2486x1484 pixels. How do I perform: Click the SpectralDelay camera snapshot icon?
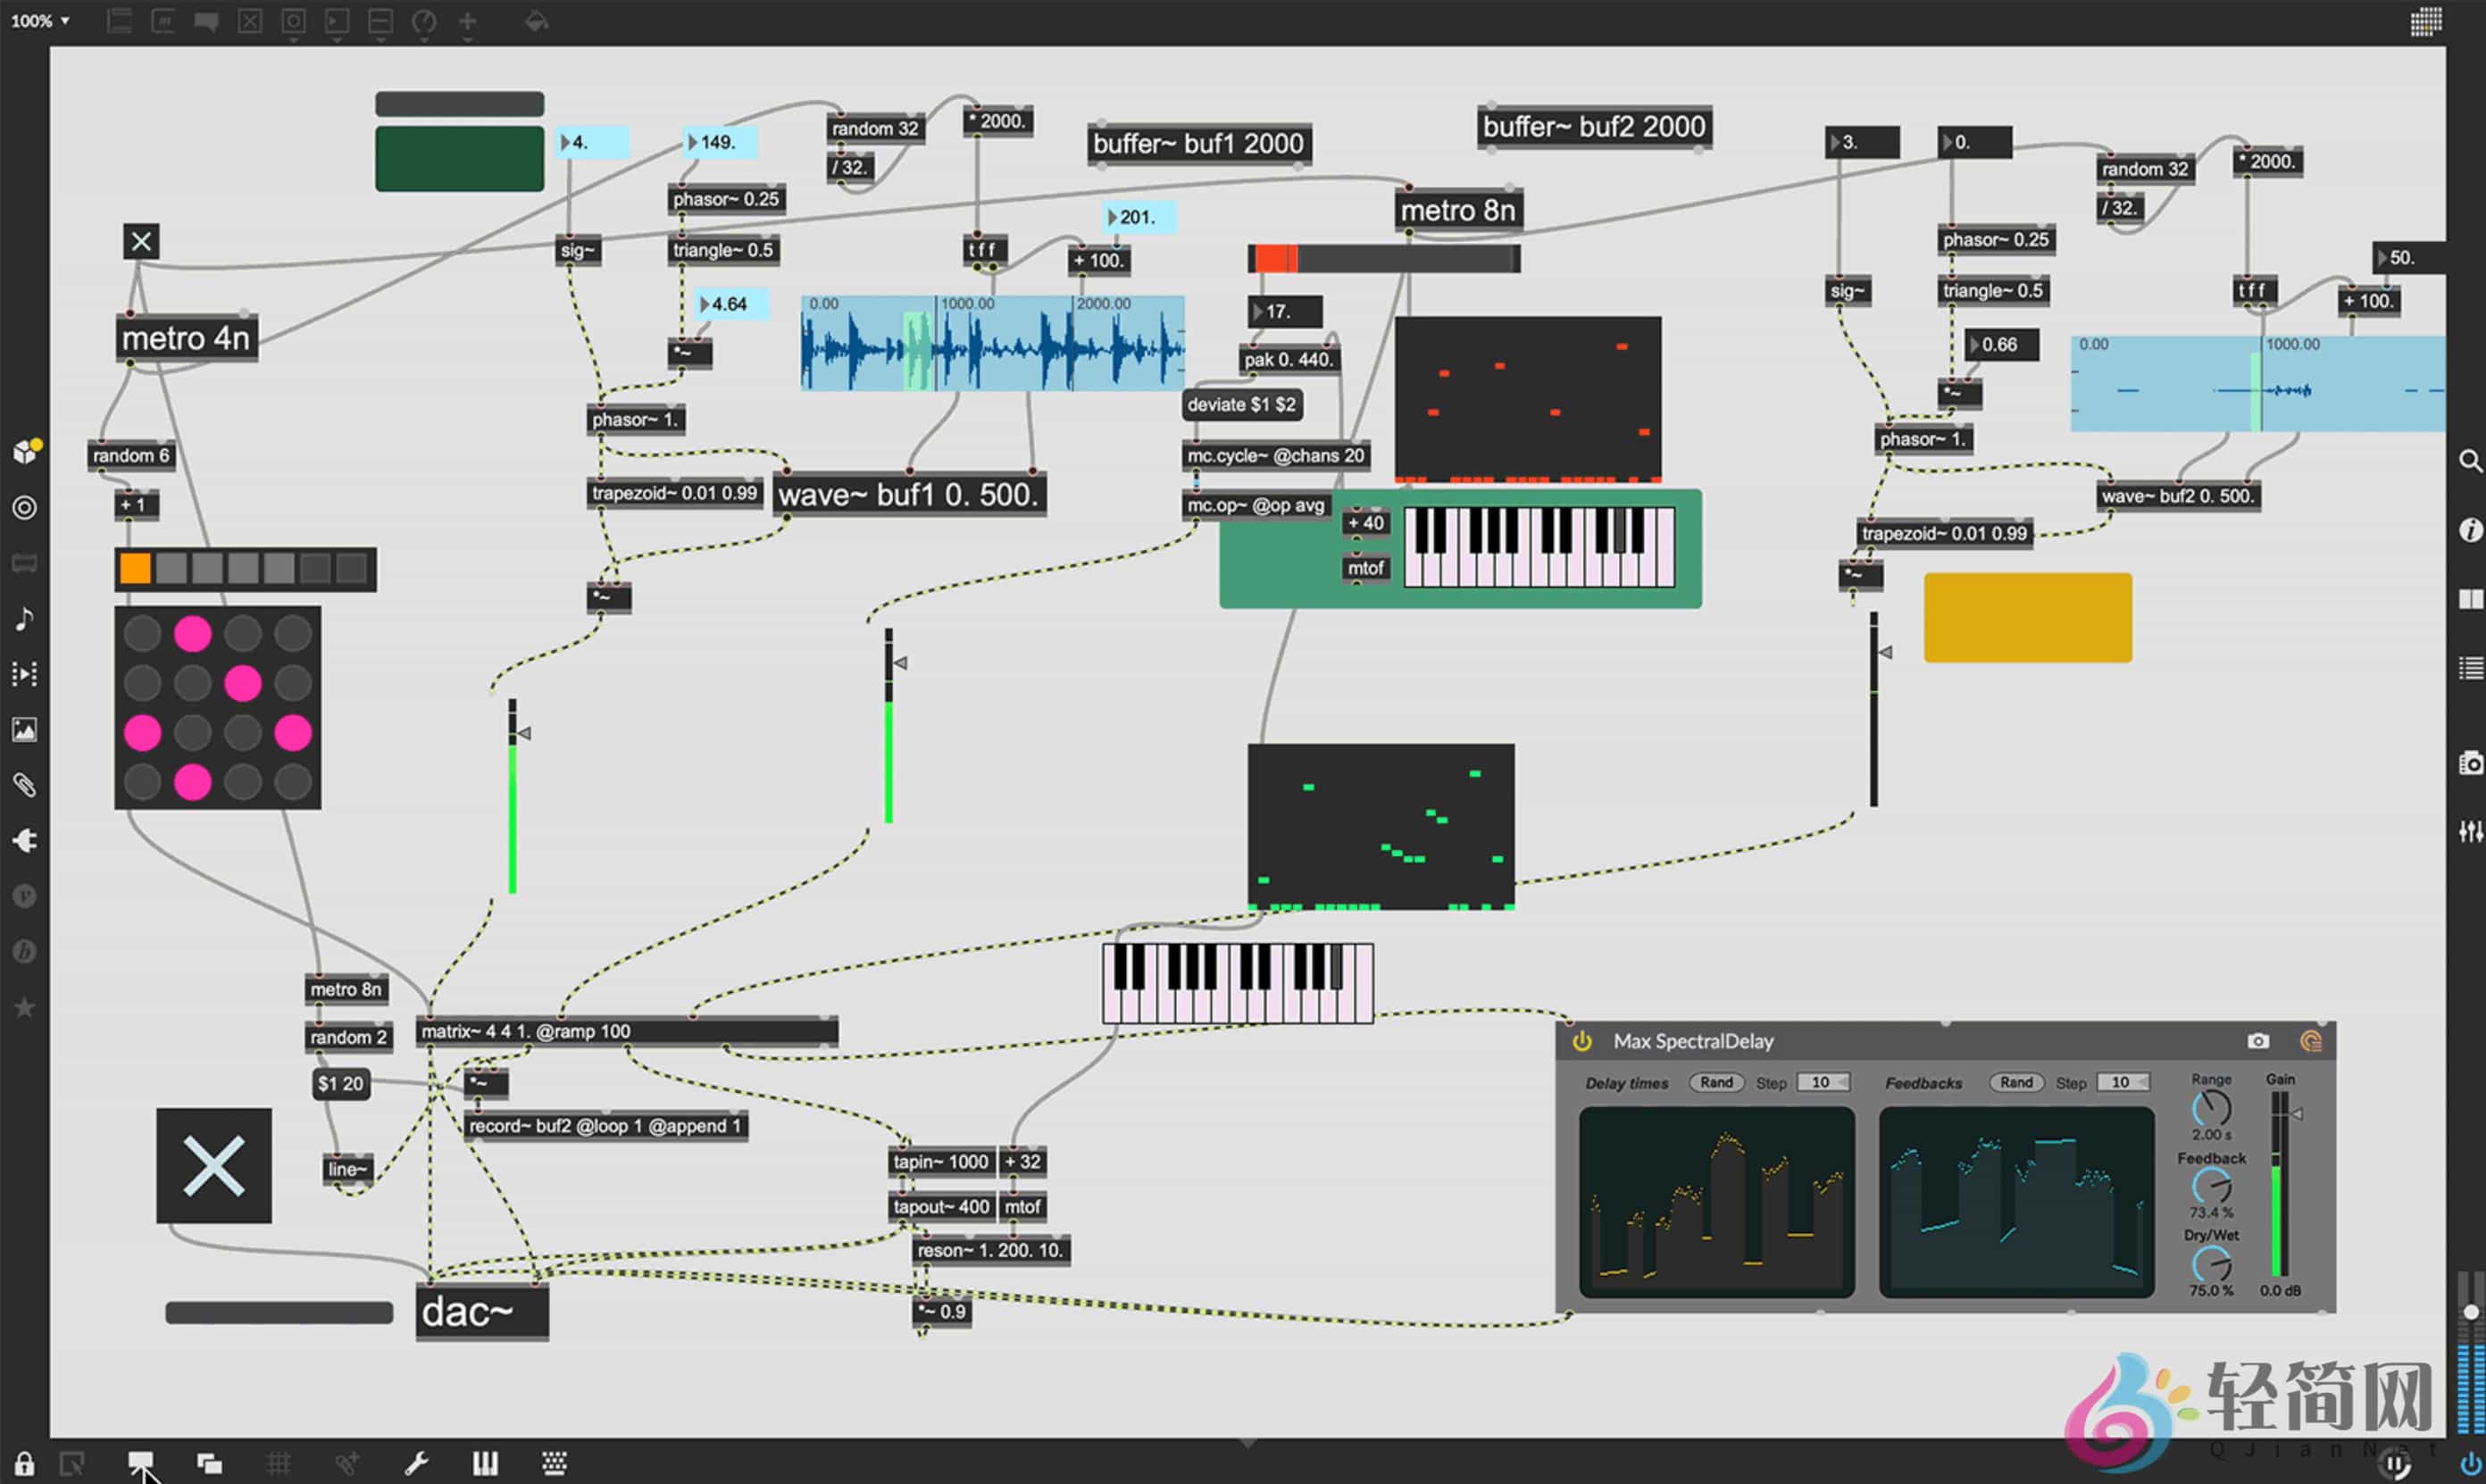click(2257, 1041)
